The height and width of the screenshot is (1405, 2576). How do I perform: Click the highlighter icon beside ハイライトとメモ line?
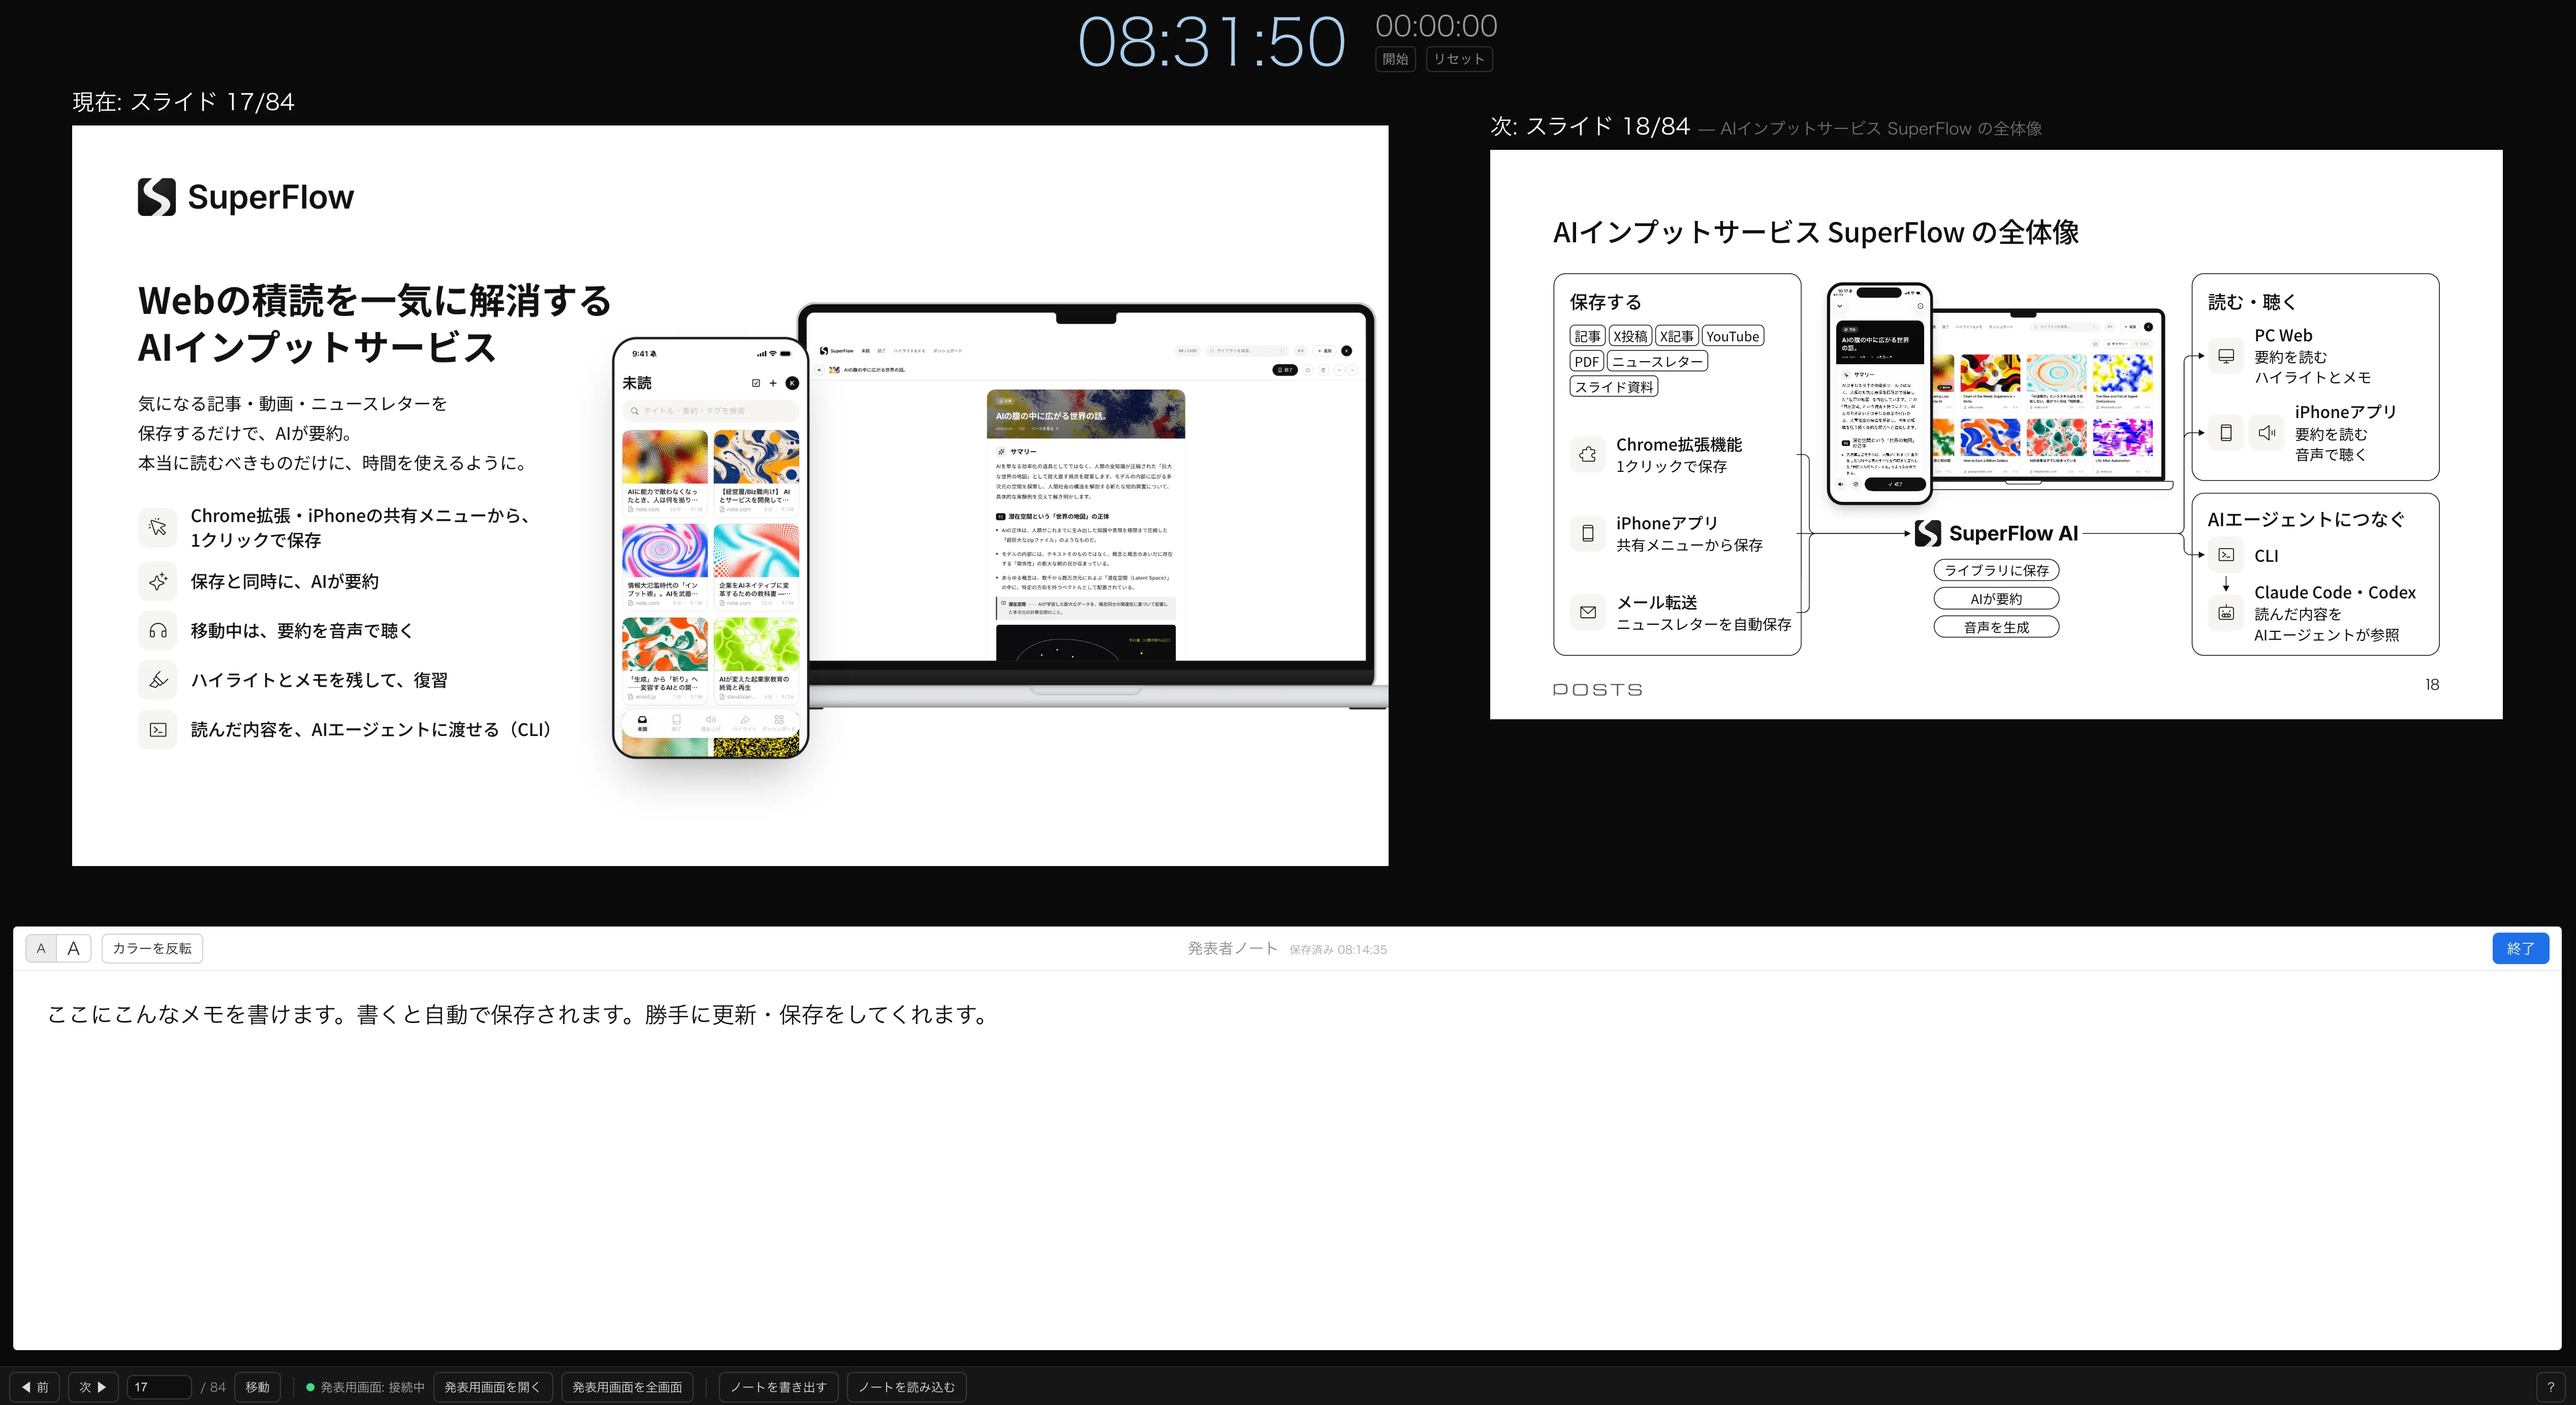[x=158, y=680]
